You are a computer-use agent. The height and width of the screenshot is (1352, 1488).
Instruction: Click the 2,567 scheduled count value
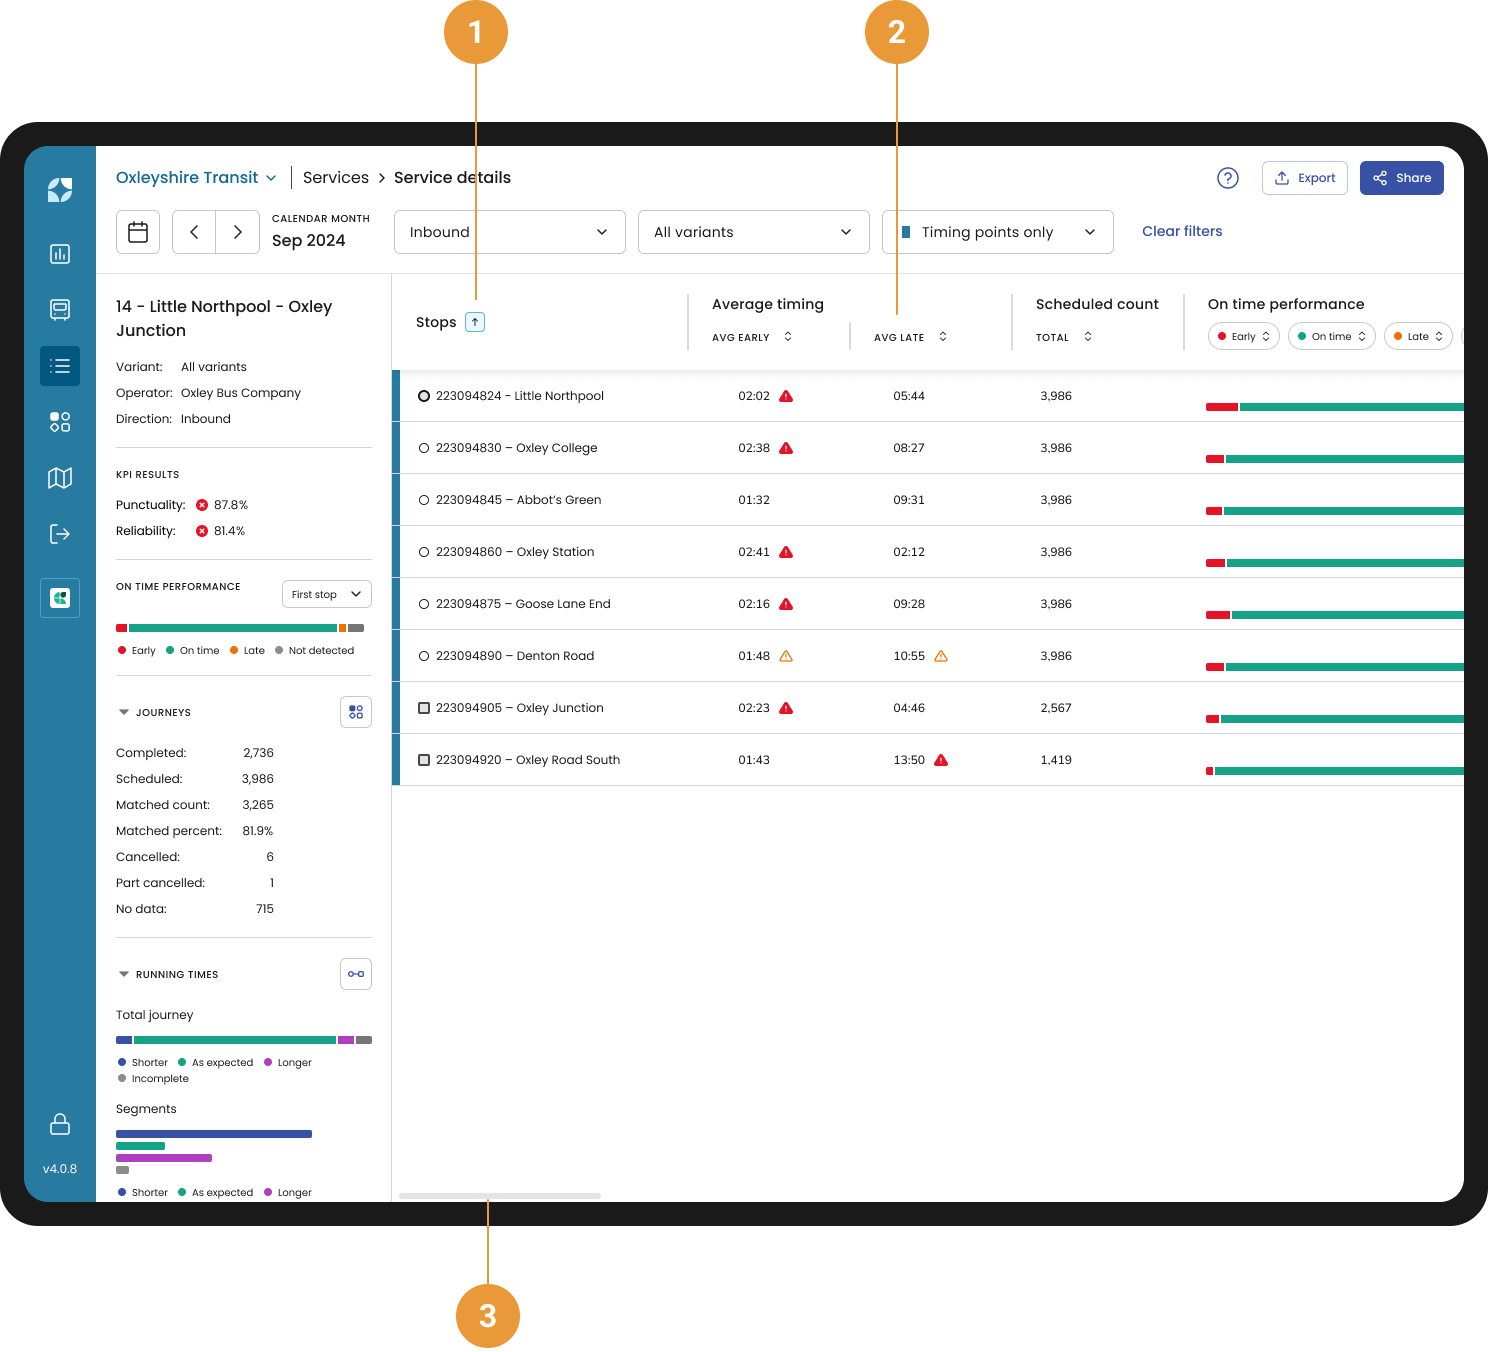click(1056, 708)
